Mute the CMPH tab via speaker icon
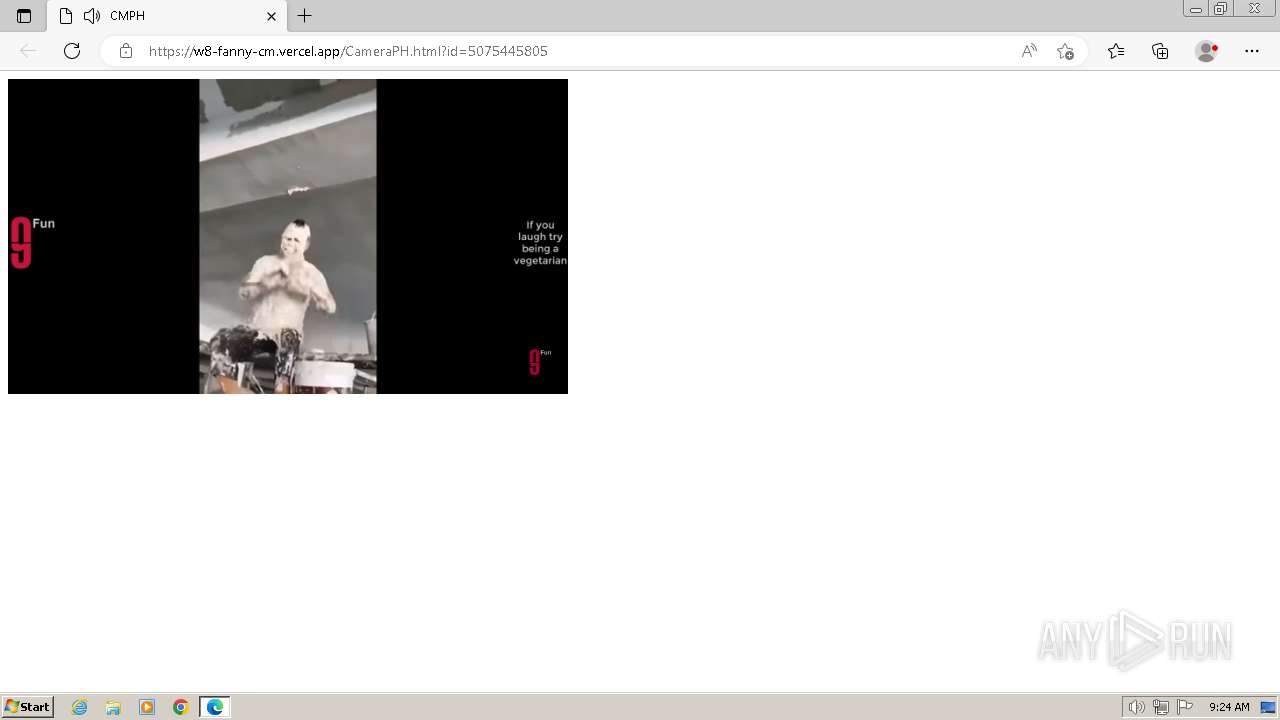The height and width of the screenshot is (720, 1280). click(x=92, y=16)
